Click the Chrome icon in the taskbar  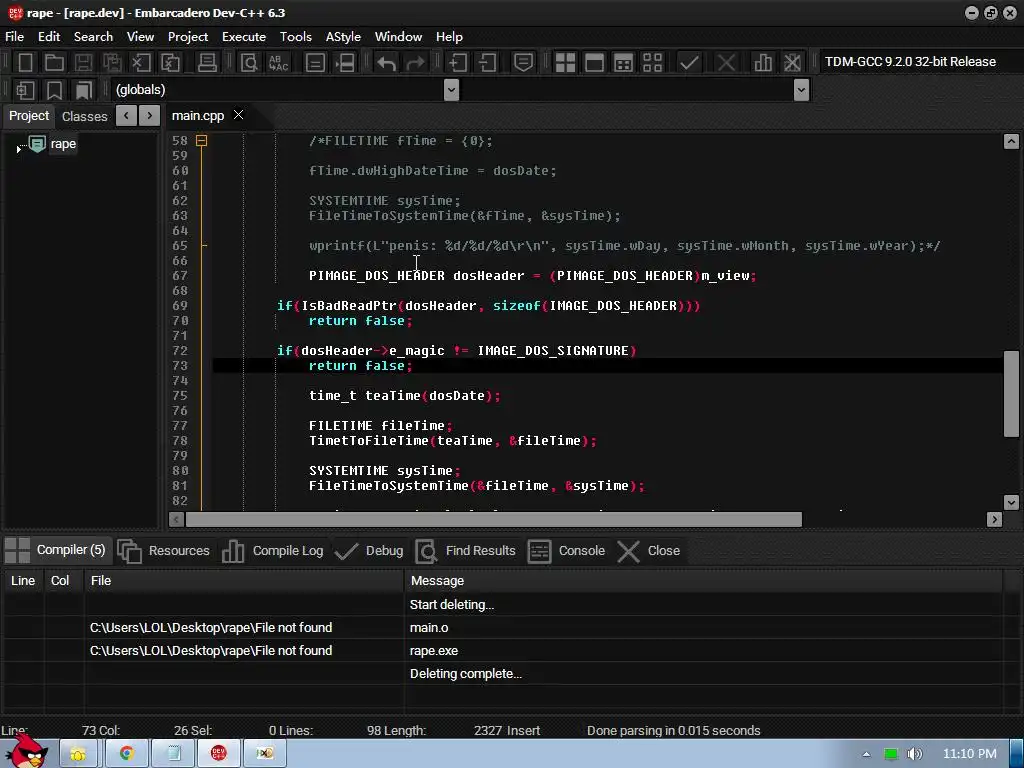[x=127, y=754]
